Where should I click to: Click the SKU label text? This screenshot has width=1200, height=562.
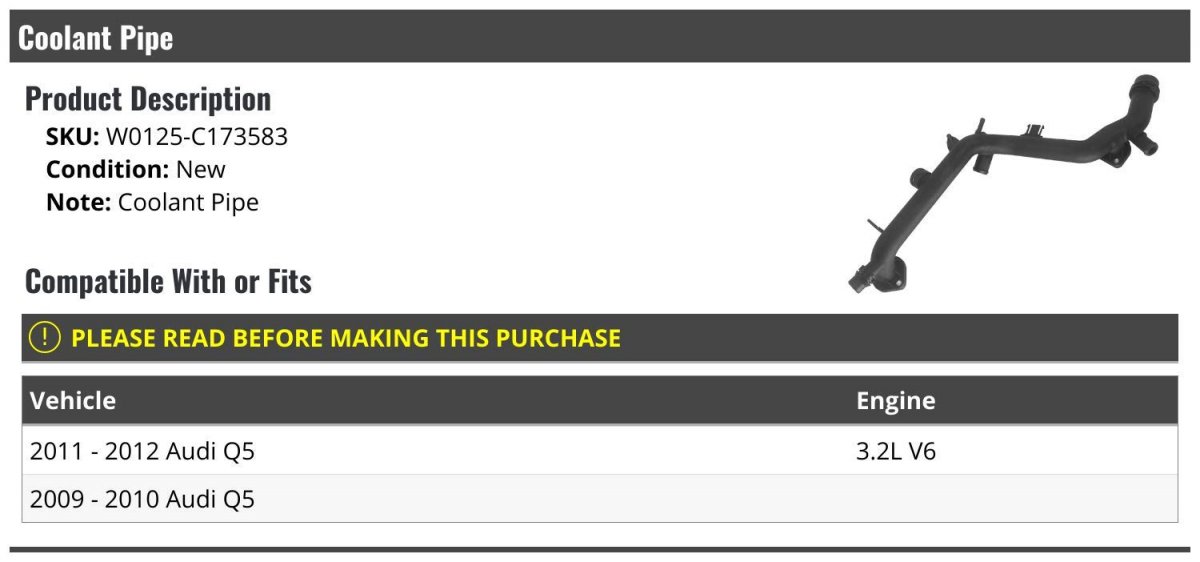click(x=73, y=137)
